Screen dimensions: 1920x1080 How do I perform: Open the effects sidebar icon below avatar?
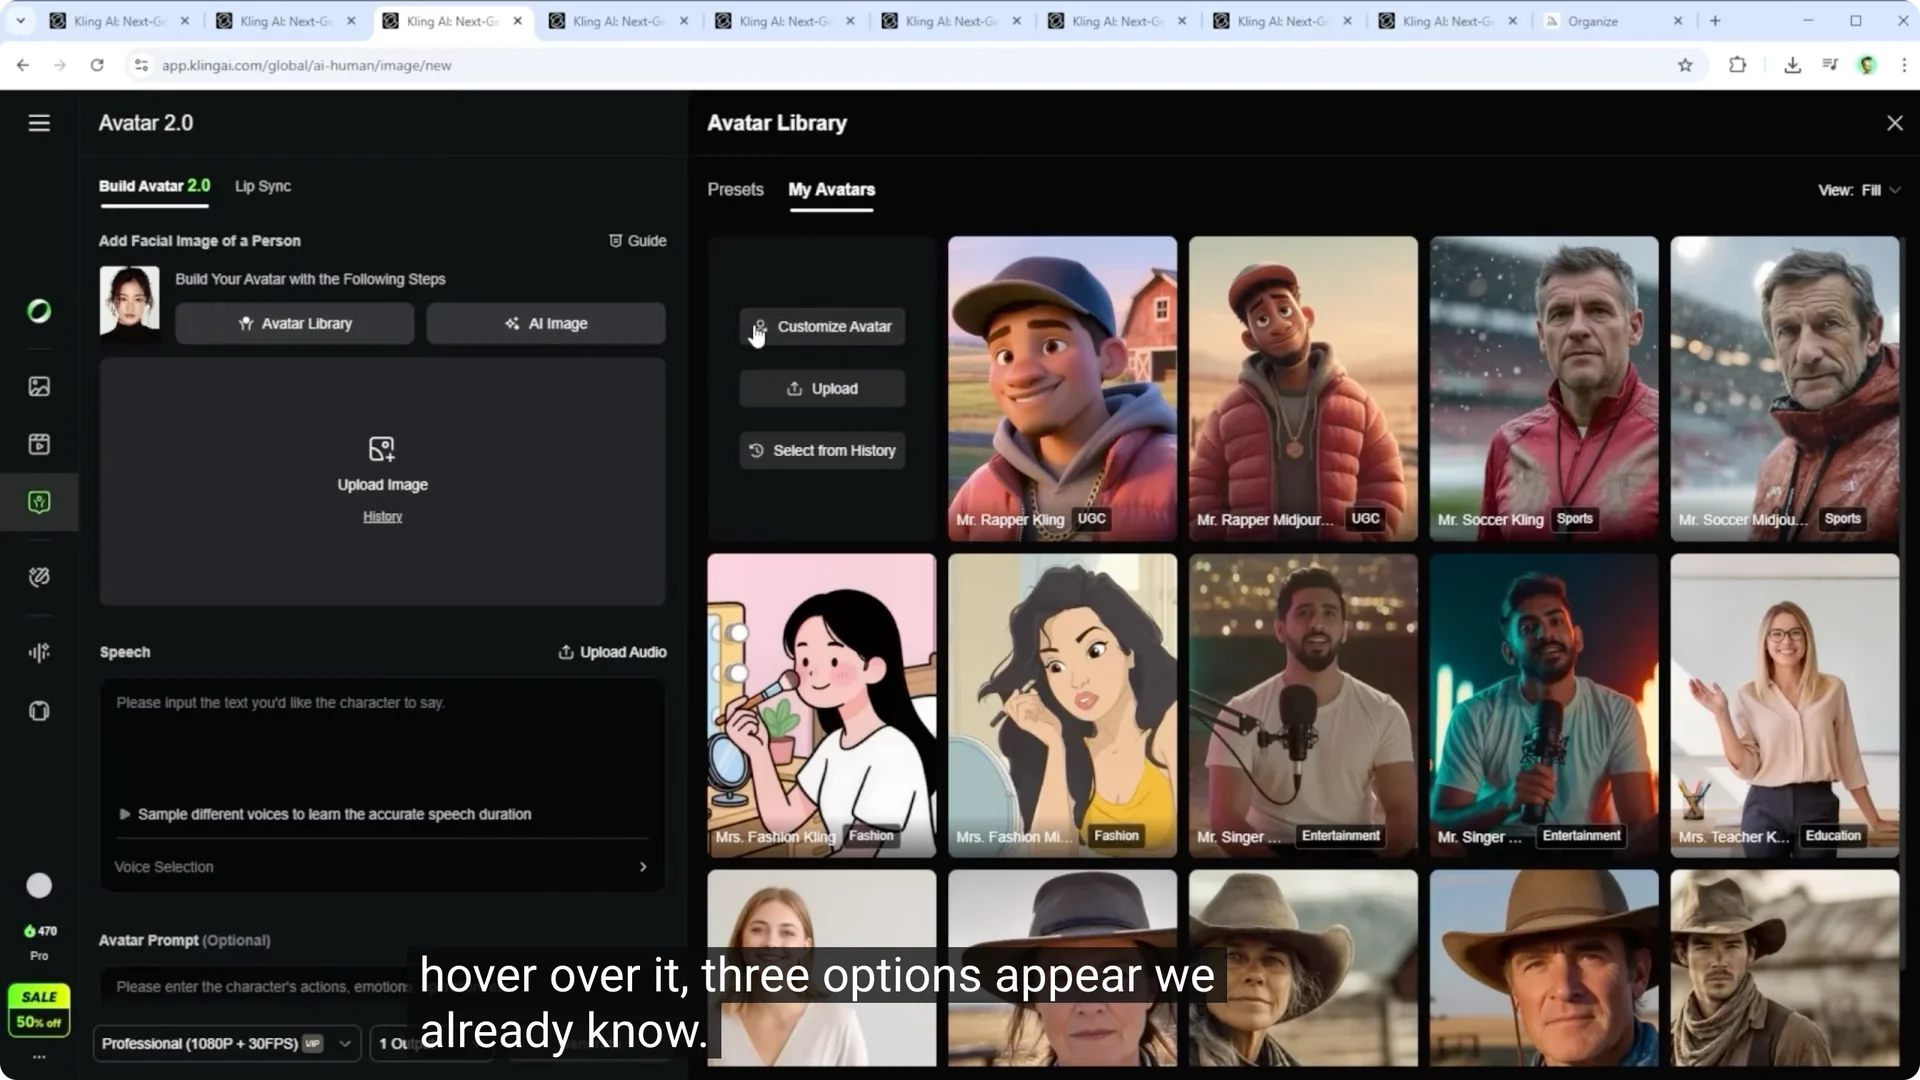coord(39,577)
